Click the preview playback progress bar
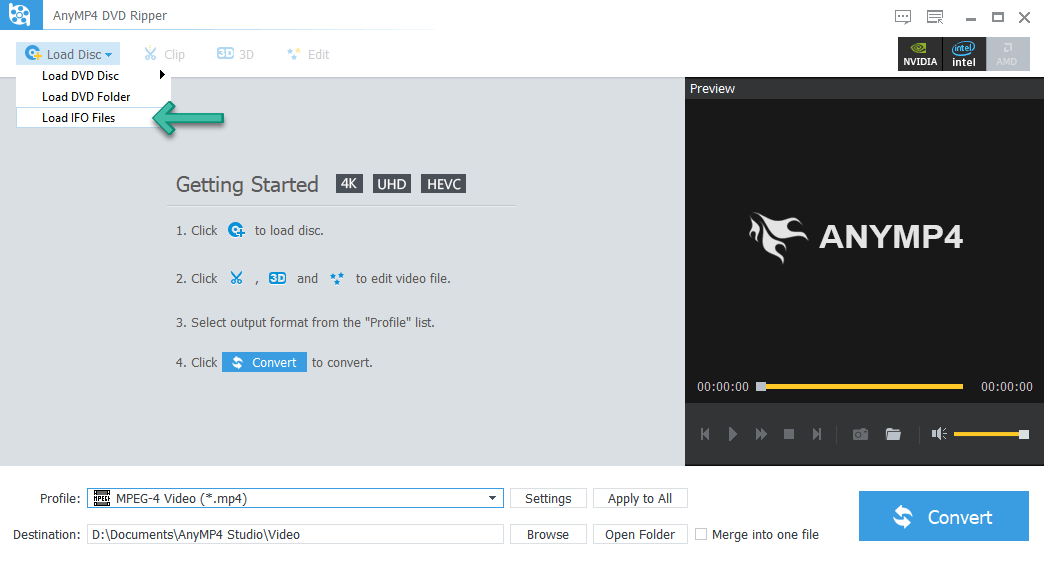This screenshot has height=562, width=1044. (x=860, y=386)
